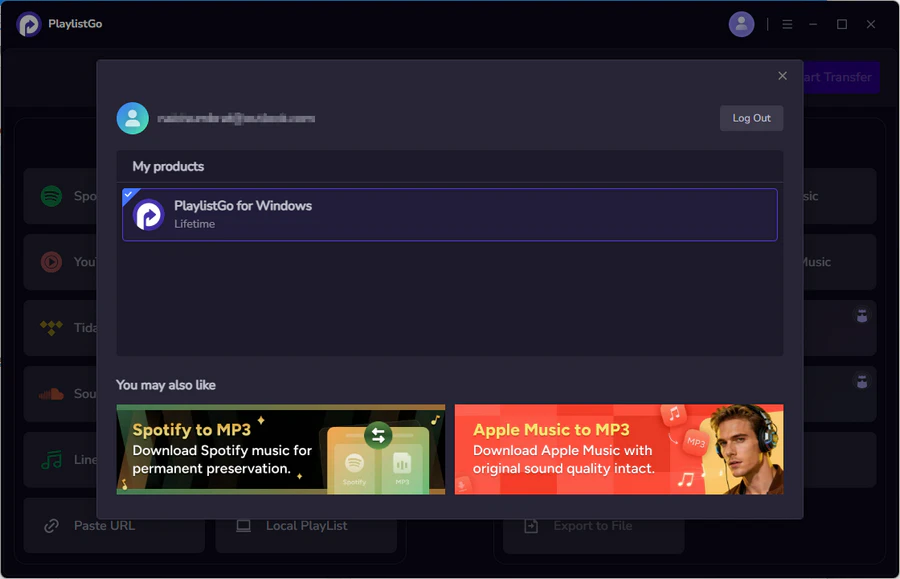This screenshot has width=900, height=579.
Task: Click the Lifetime license label
Action: [x=195, y=224]
